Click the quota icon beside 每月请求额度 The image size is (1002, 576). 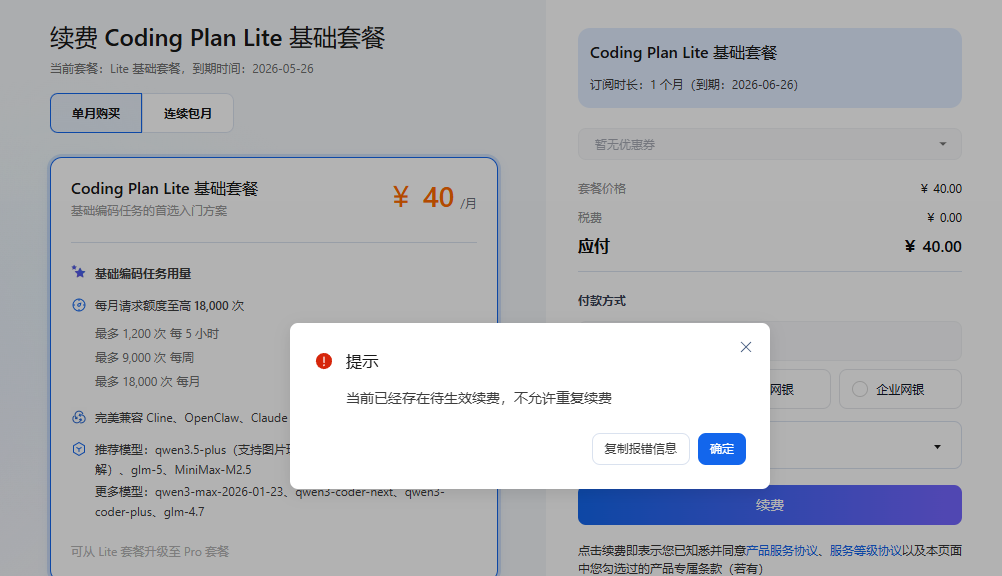(79, 305)
